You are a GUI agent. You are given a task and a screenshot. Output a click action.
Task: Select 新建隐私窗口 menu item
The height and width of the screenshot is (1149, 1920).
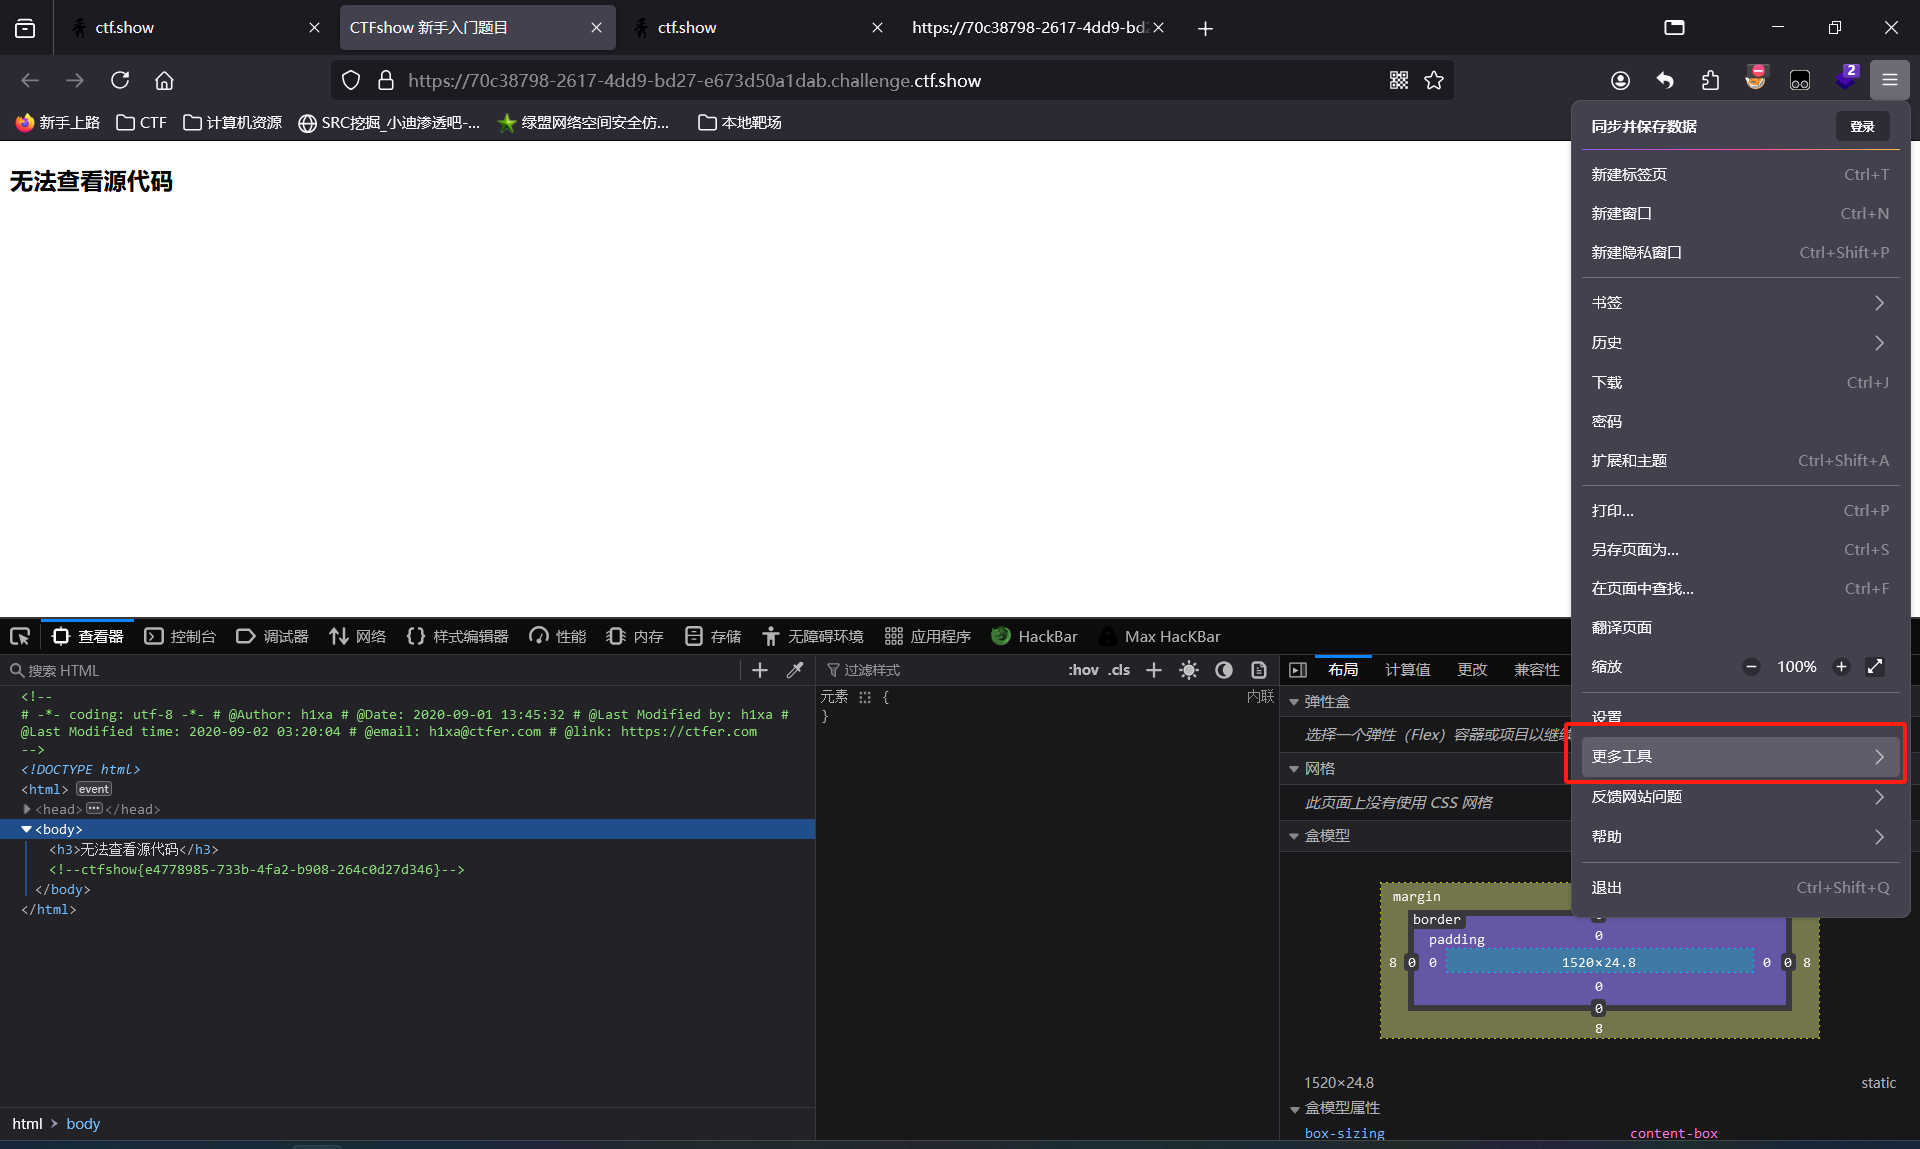tap(1740, 252)
